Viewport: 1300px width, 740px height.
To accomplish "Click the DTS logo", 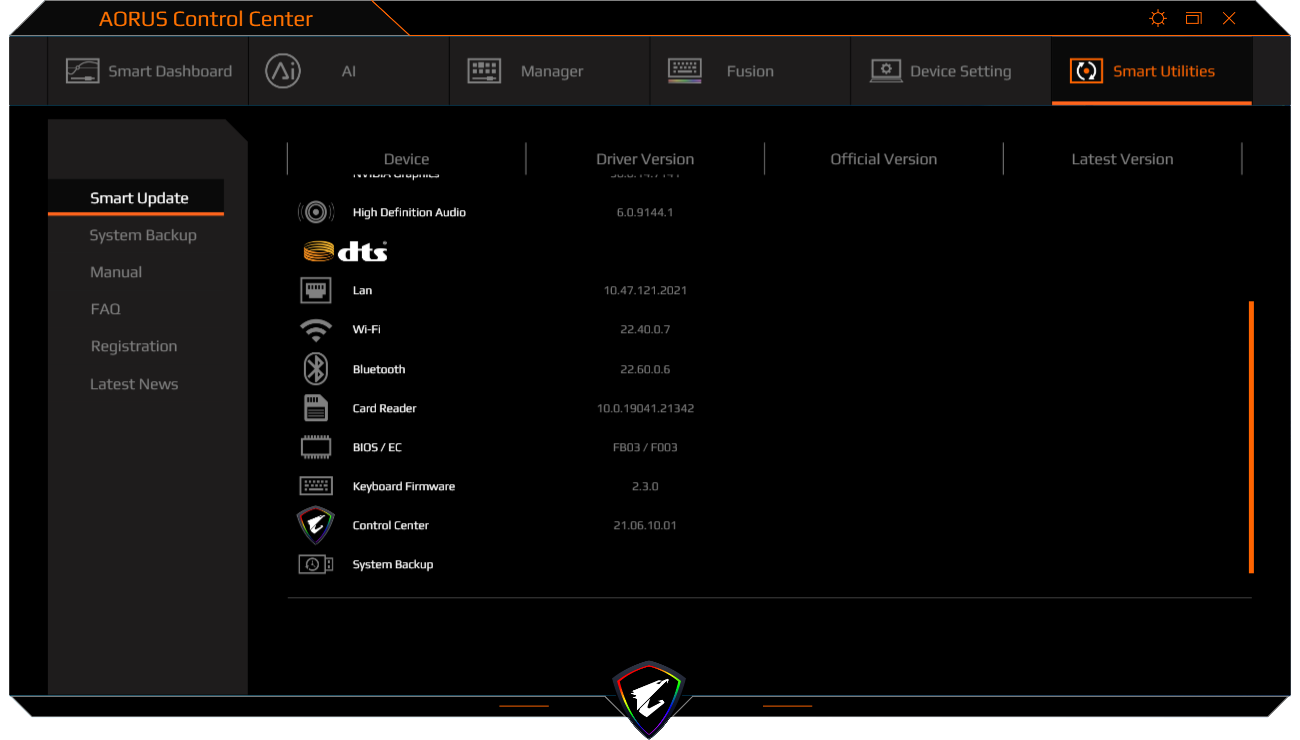I will click(345, 251).
